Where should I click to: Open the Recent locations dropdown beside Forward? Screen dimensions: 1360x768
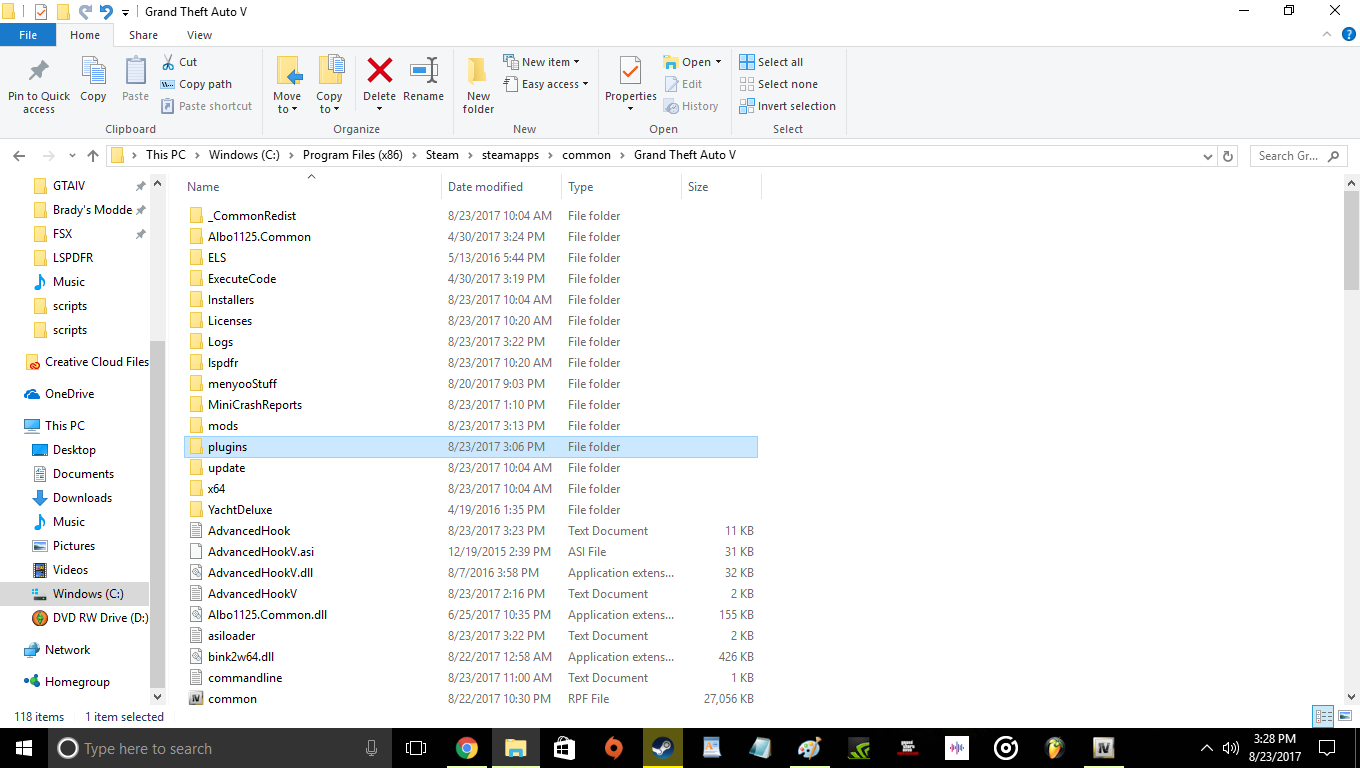pyautogui.click(x=70, y=156)
